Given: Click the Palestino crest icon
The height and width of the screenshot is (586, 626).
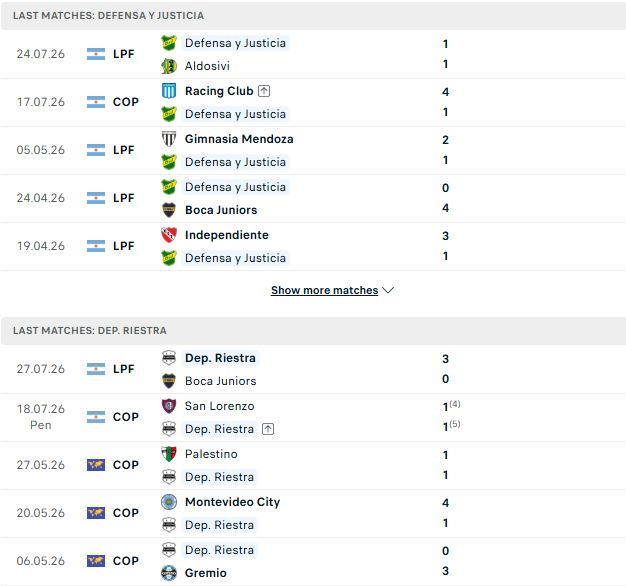Looking at the screenshot, I should (169, 454).
